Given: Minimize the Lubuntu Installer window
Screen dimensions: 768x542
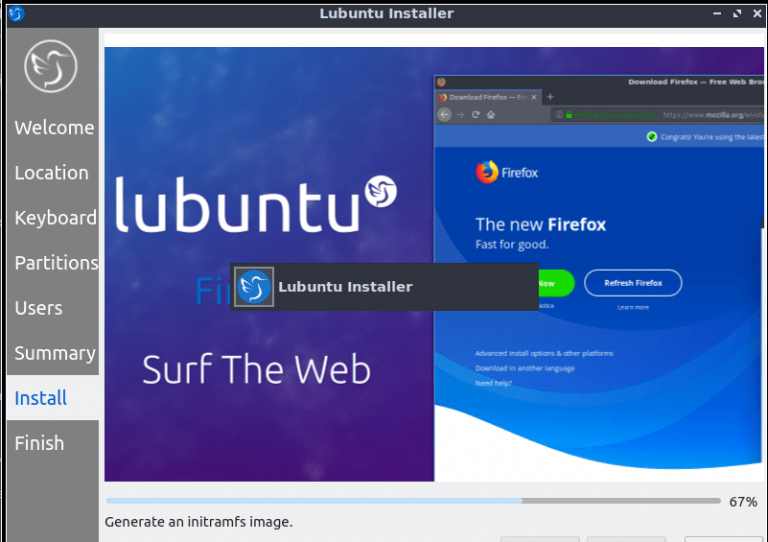Looking at the screenshot, I should (x=717, y=14).
